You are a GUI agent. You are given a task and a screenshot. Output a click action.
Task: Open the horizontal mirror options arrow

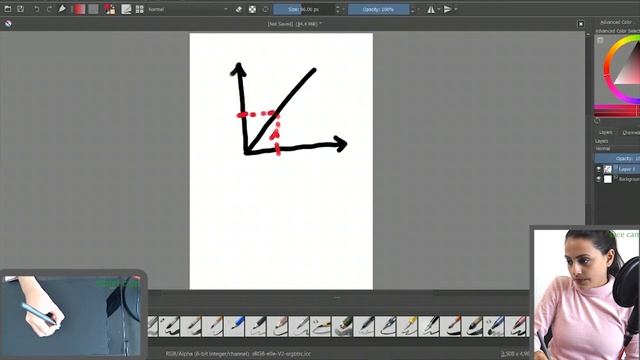pos(439,9)
